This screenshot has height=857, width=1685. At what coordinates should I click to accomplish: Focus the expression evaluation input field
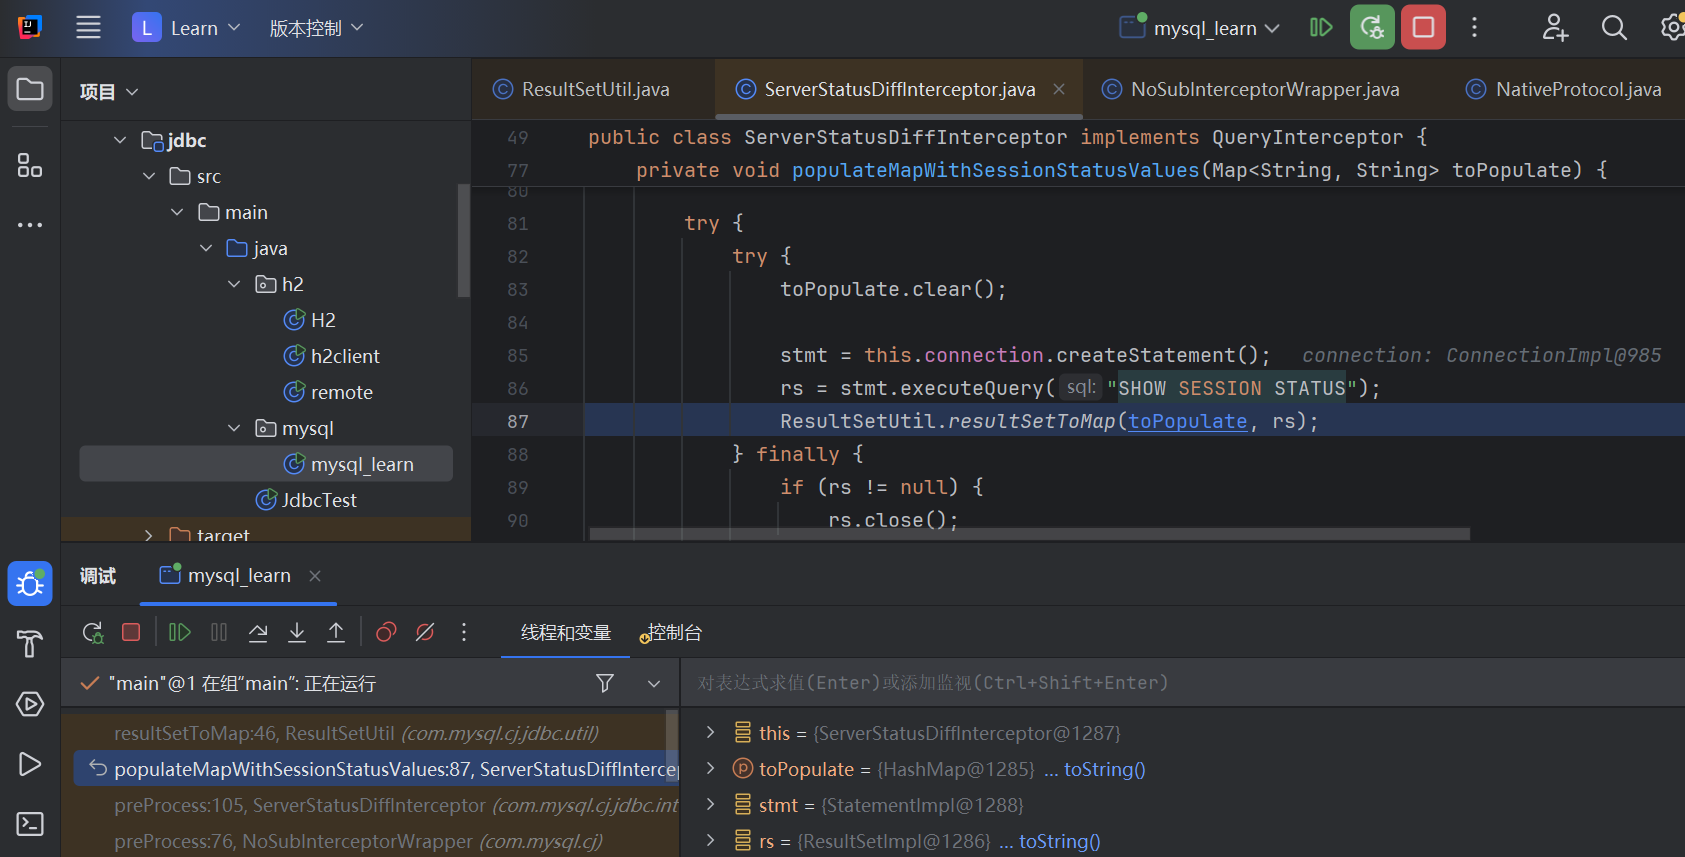1183,683
